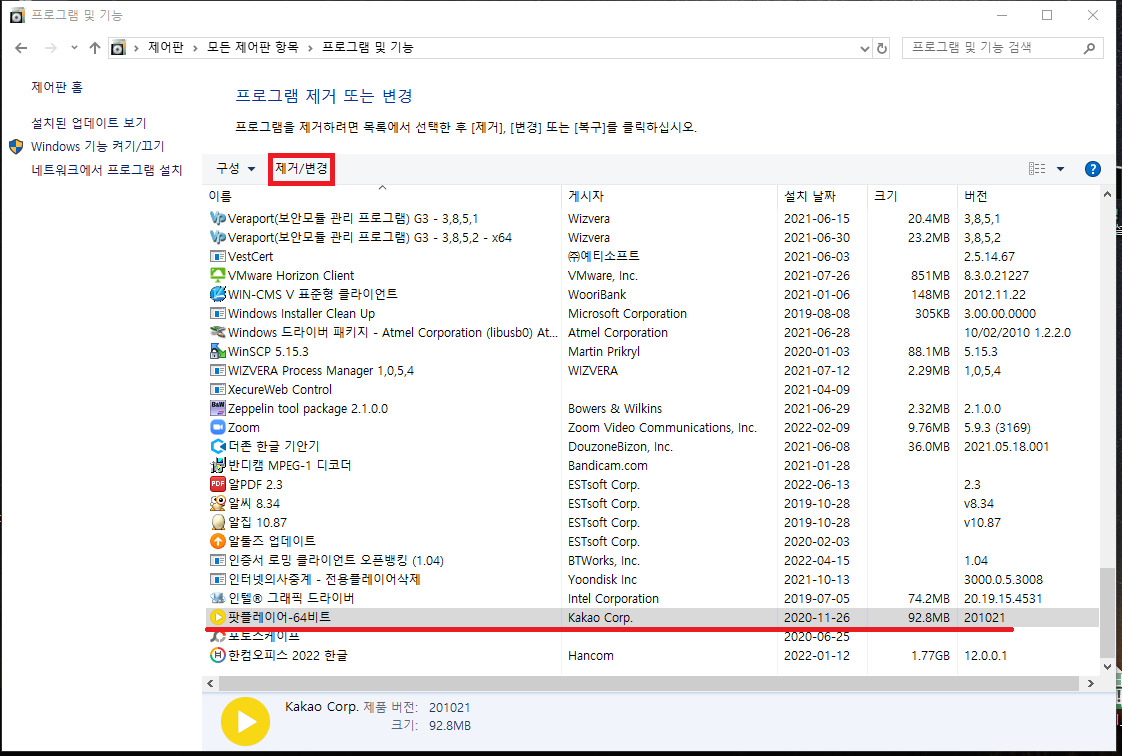Viewport: 1122px width, 756px height.
Task: Click the Zeppelin tool package icon
Action: pos(218,408)
